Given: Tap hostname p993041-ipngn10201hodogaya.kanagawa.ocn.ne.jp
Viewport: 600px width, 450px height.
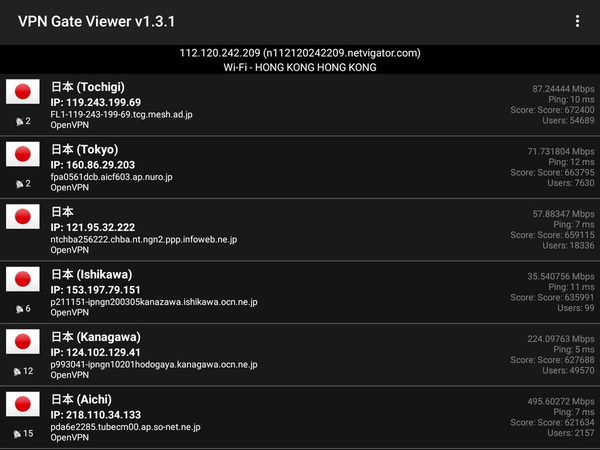Looking at the screenshot, I should pos(154,364).
